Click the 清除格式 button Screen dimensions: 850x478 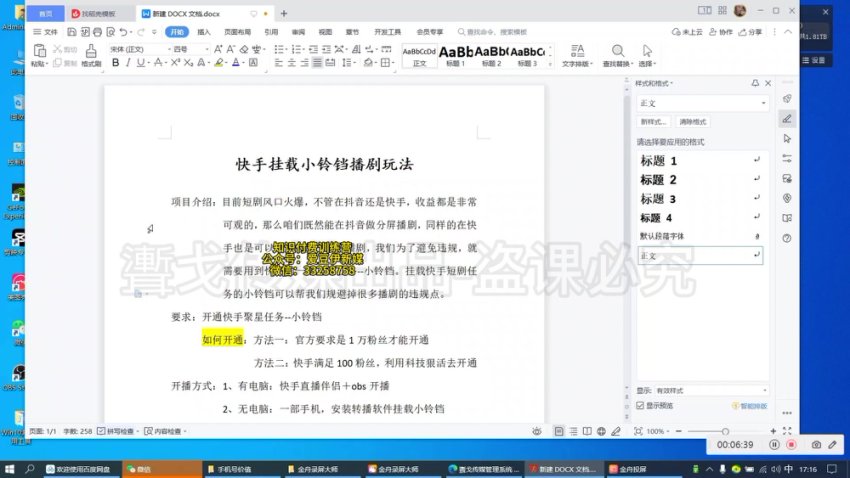pos(692,121)
